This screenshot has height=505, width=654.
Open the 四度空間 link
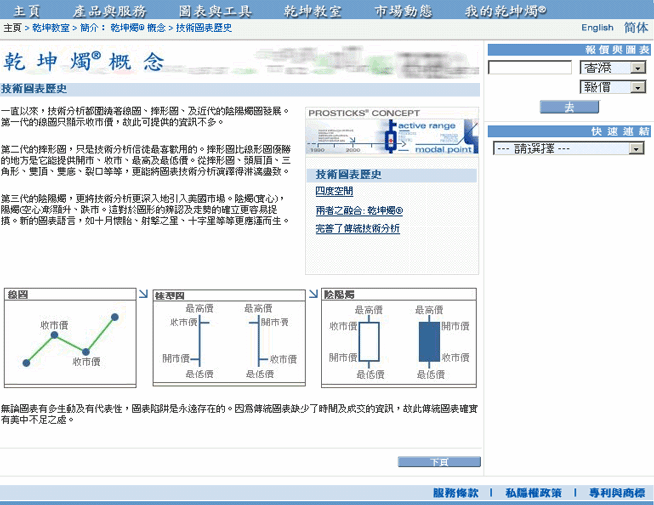[334, 191]
